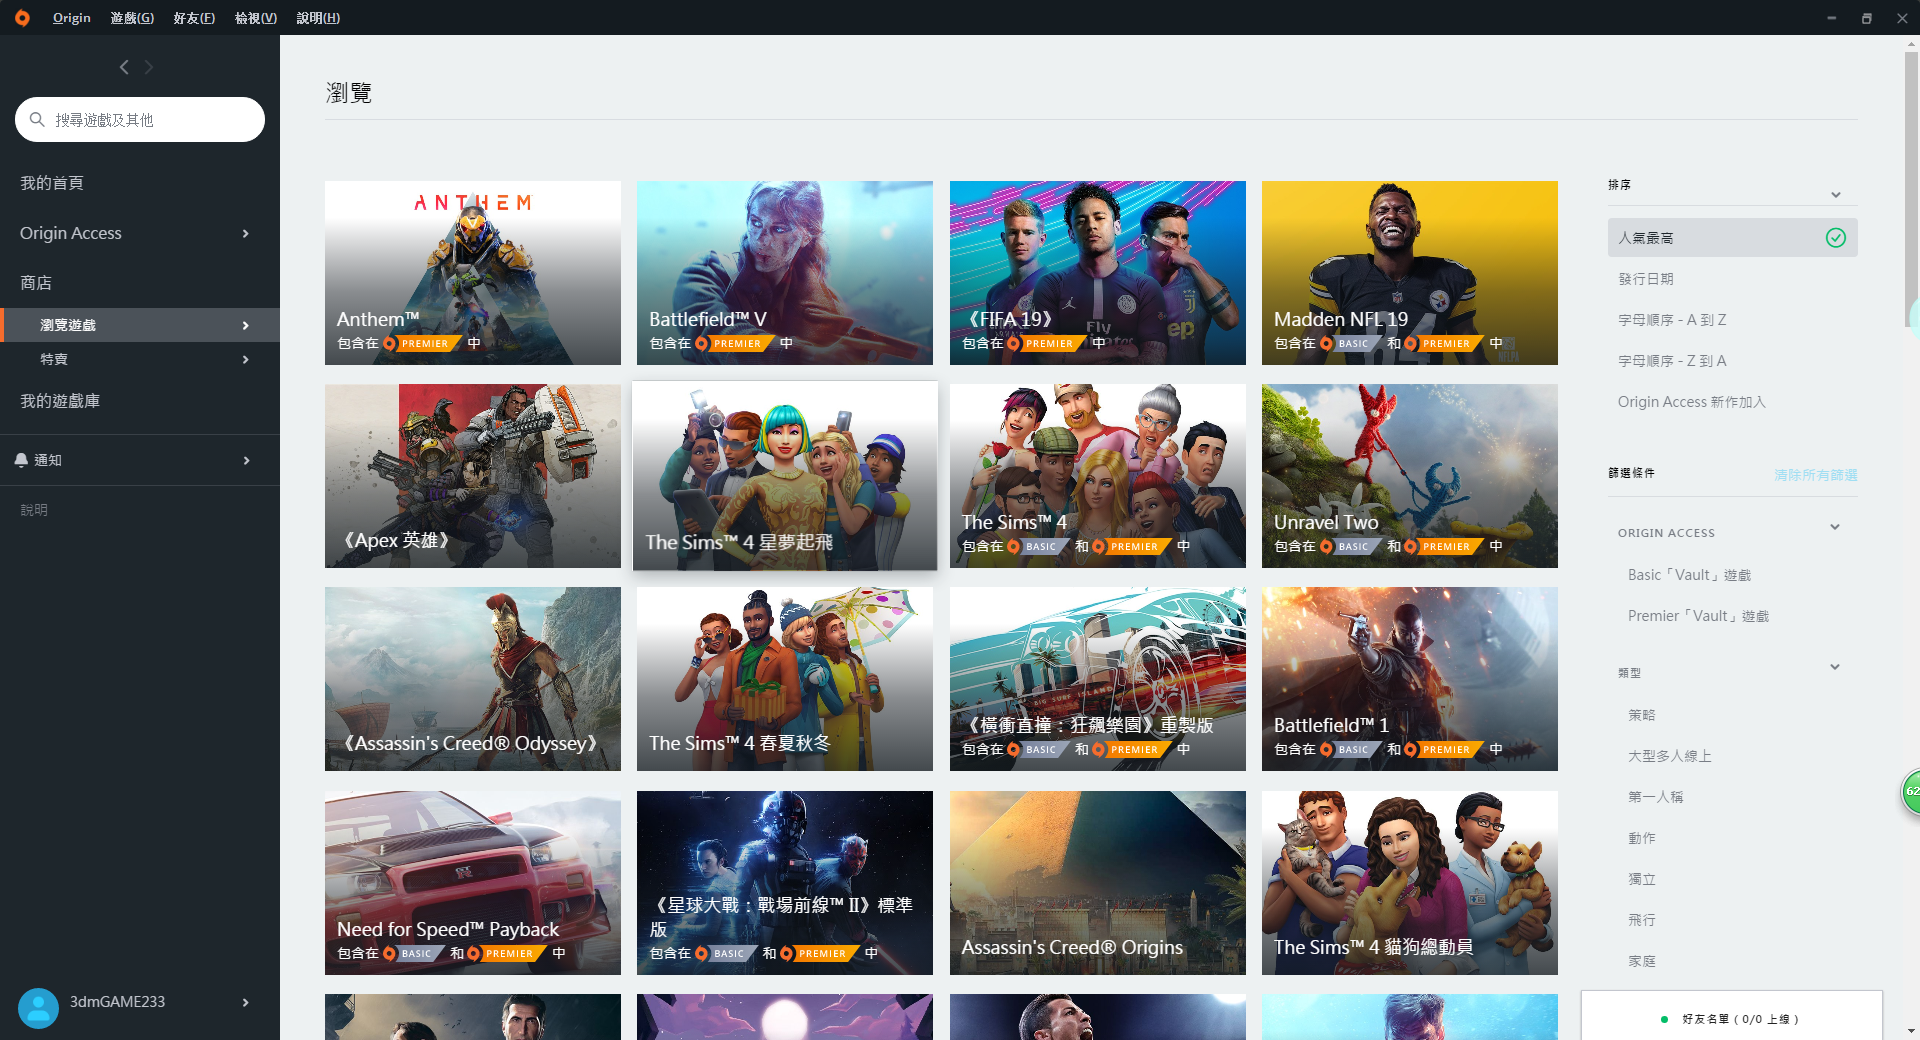The image size is (1920, 1040).
Task: Collapse the 類型 filter section
Action: pos(1836,666)
